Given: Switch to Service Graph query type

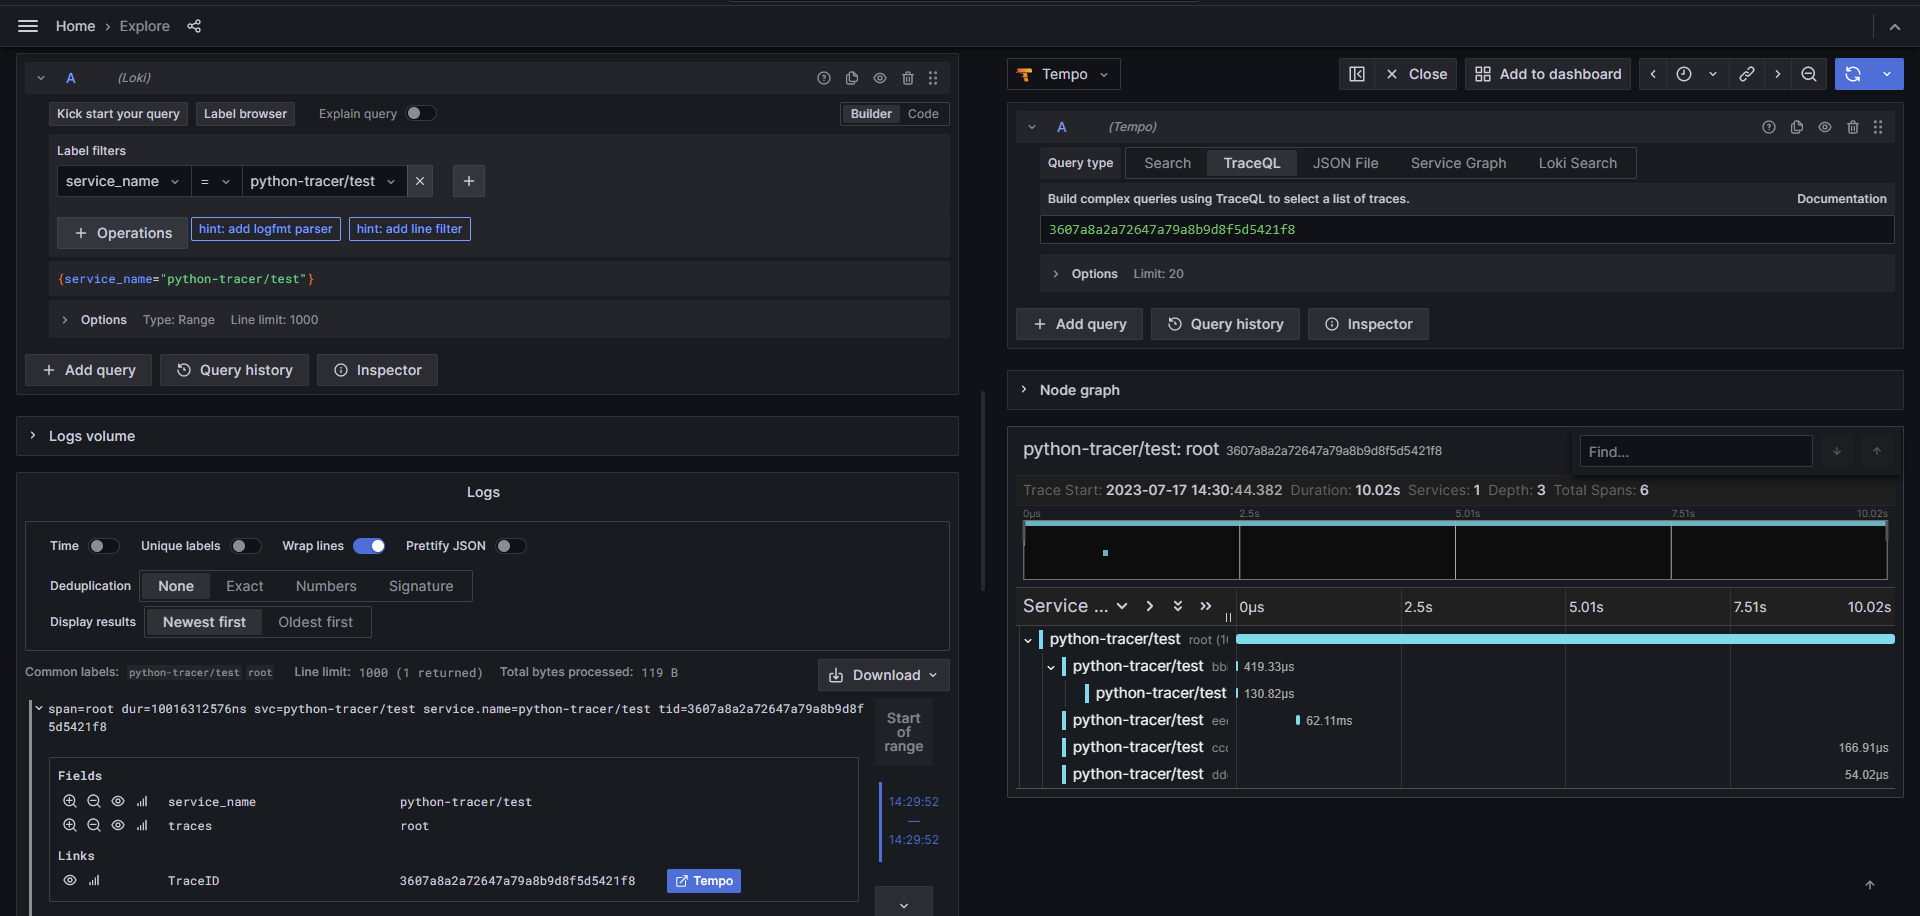Looking at the screenshot, I should pyautogui.click(x=1458, y=163).
